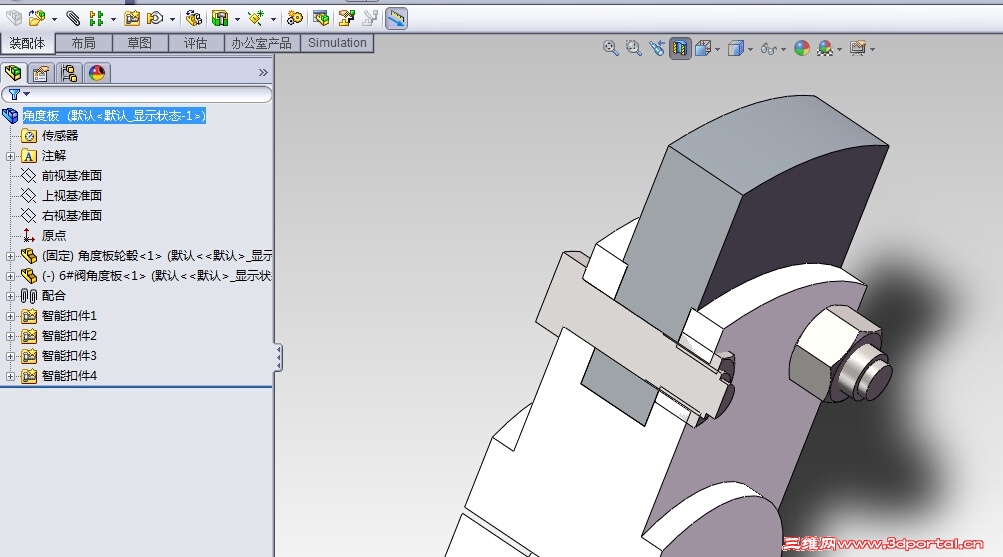The height and width of the screenshot is (557, 1003).
Task: Open the Smart Fasteners tool
Action: (x=132, y=18)
